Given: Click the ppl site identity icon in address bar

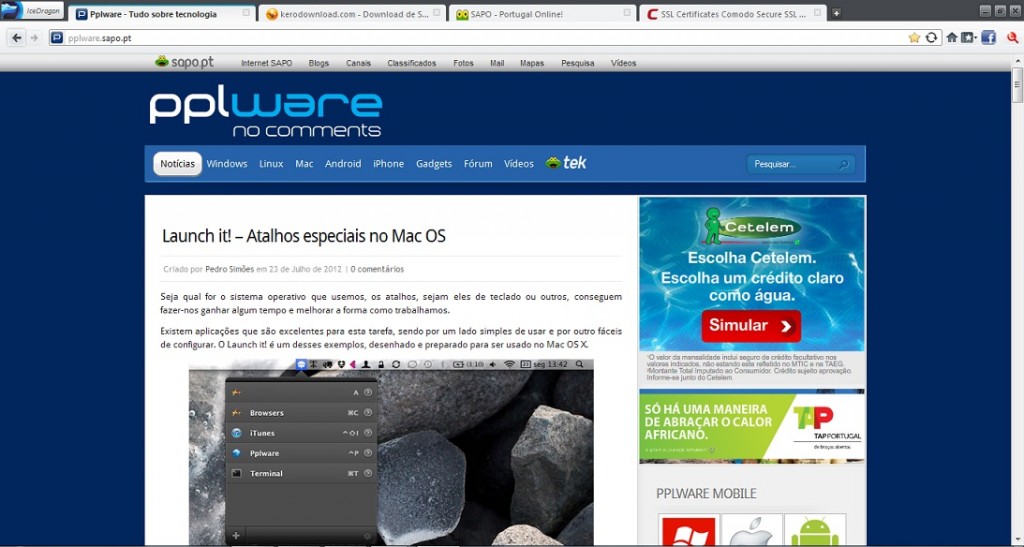Looking at the screenshot, I should click(x=57, y=38).
